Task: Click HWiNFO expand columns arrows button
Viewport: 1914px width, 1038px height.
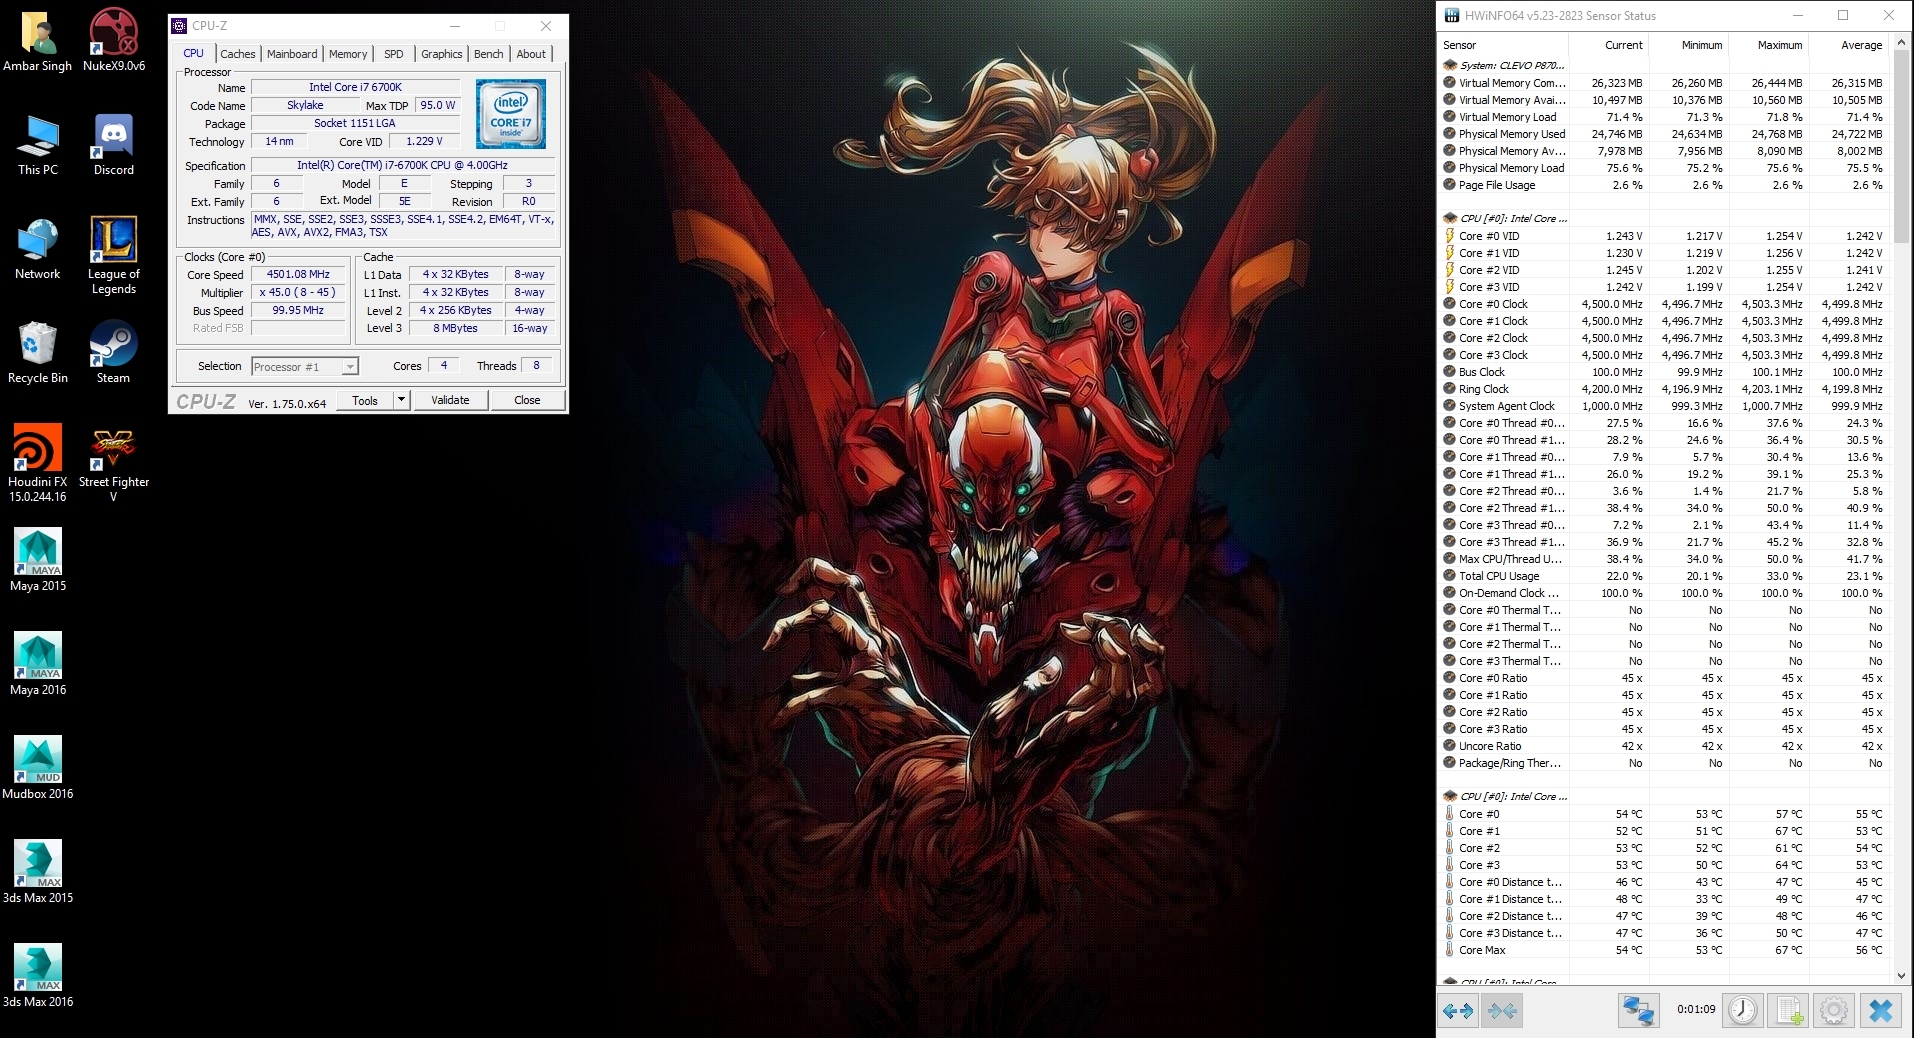Action: 1458,1010
